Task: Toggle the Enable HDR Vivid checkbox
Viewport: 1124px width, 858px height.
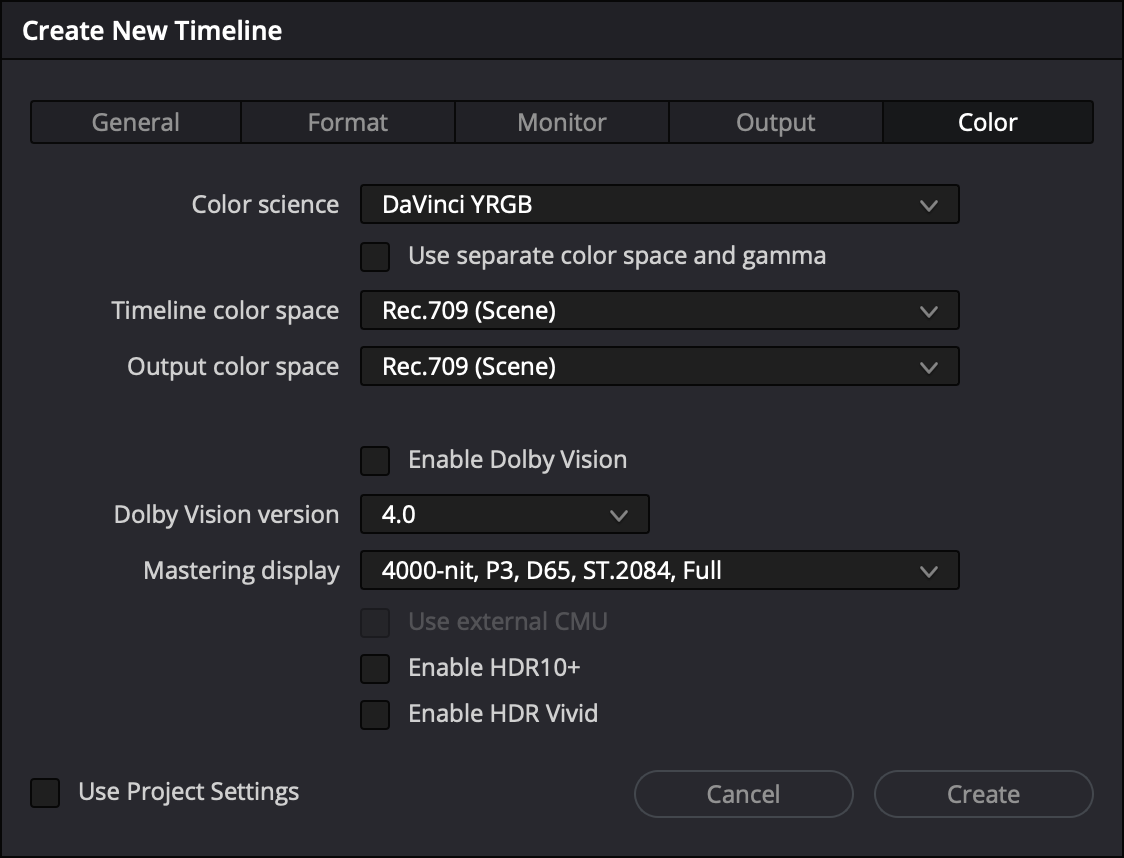Action: coord(375,714)
